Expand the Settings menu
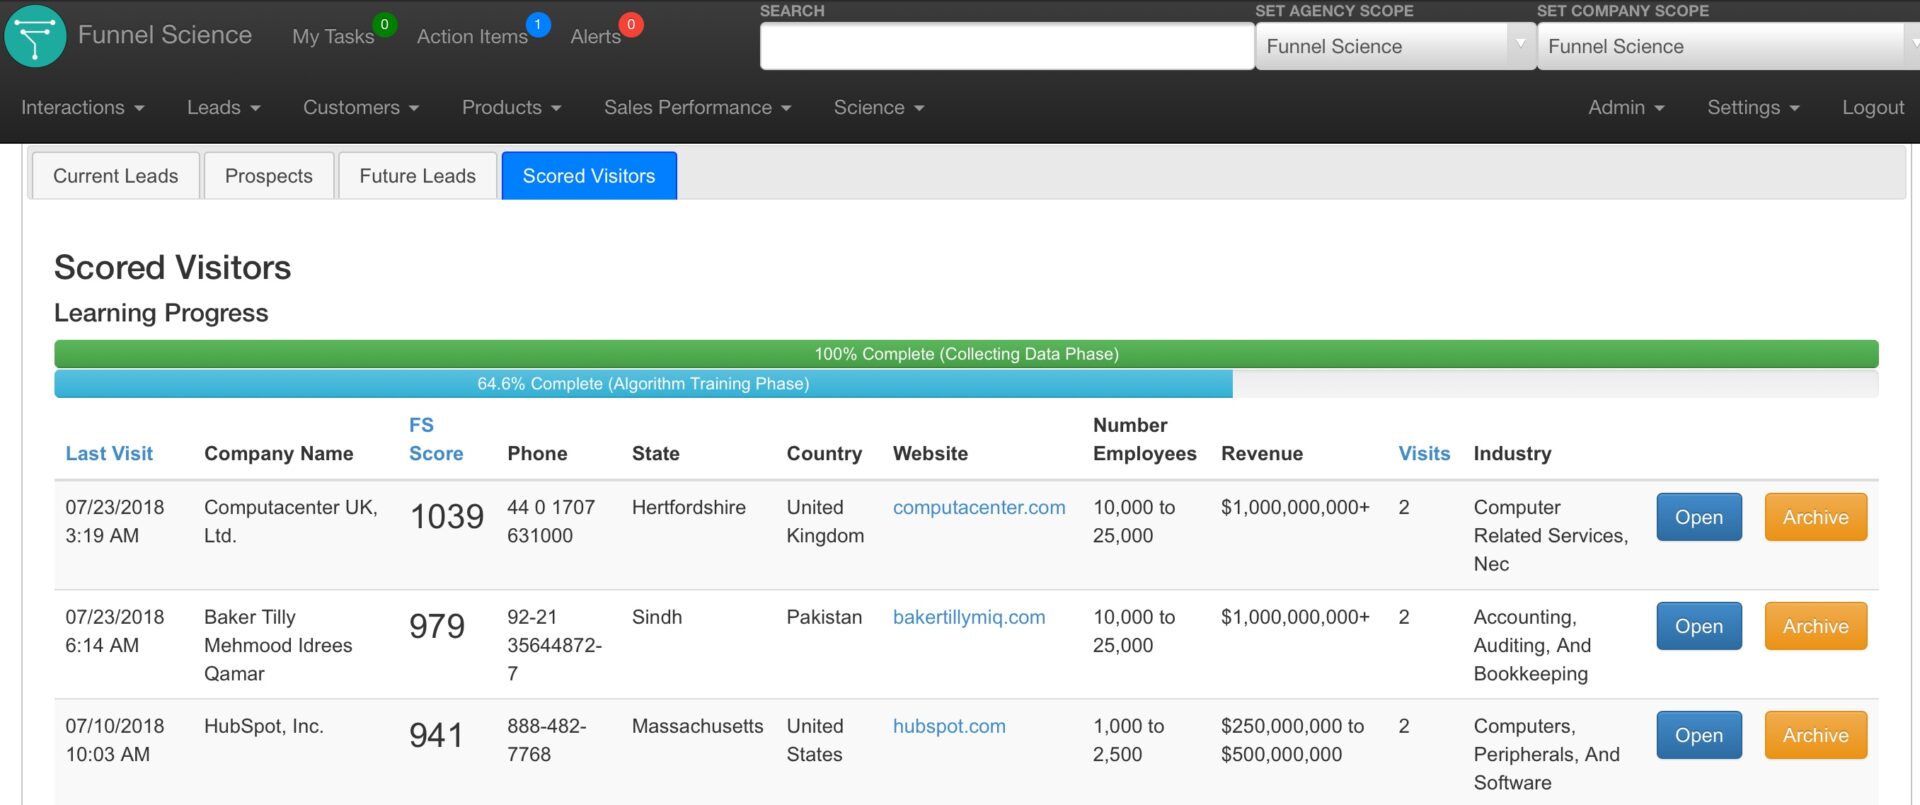The image size is (1920, 805). pos(1753,107)
